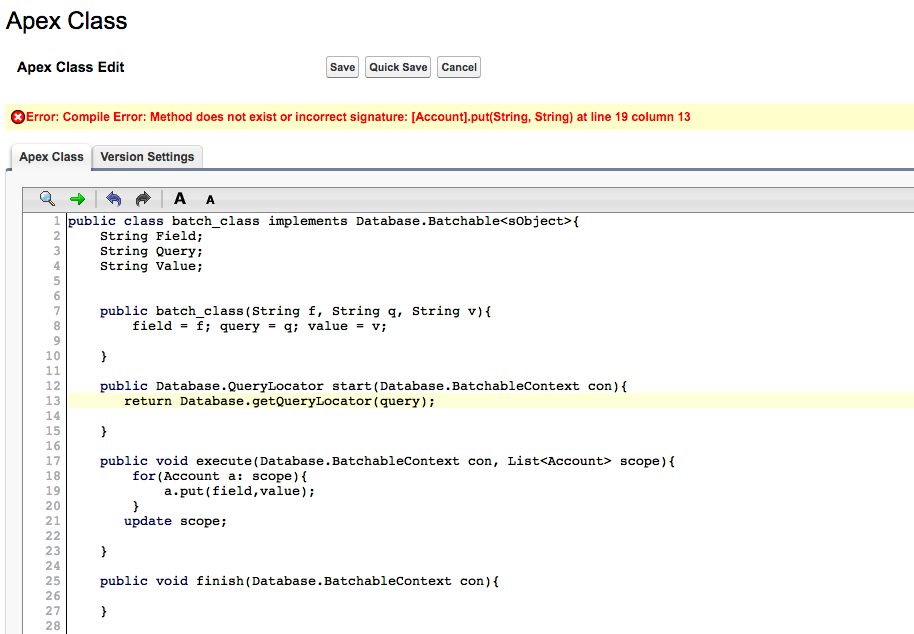Cancel the Apex class edit
The width and height of the screenshot is (914, 634).
coord(459,67)
